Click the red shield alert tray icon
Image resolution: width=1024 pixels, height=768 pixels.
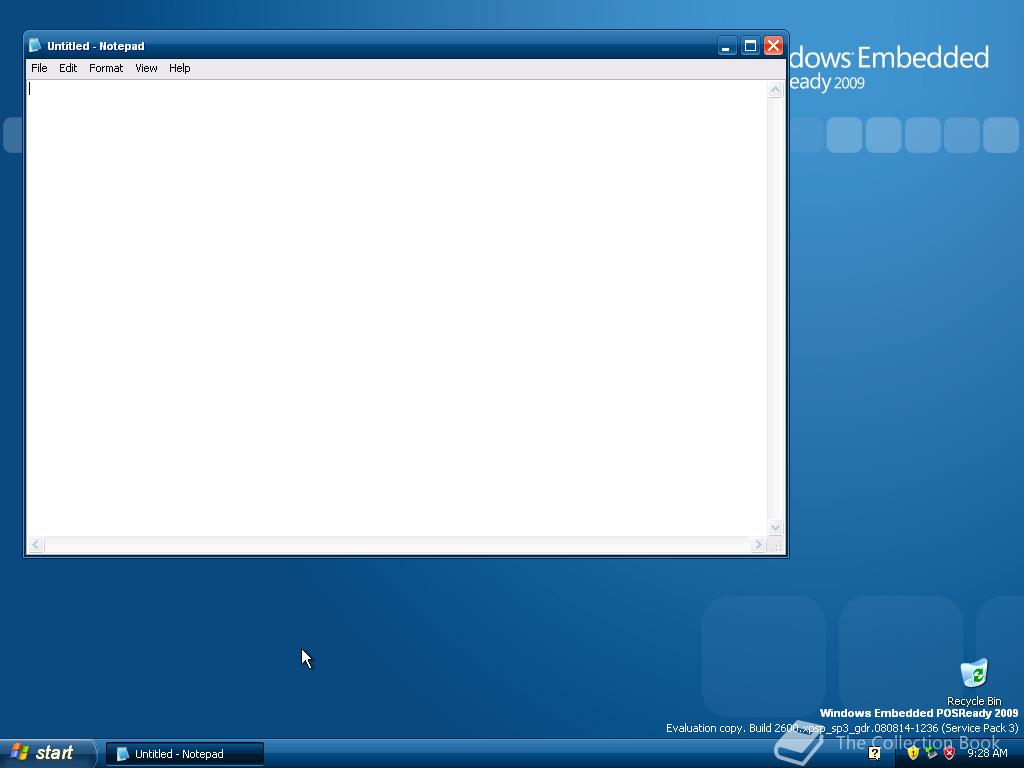click(x=950, y=753)
